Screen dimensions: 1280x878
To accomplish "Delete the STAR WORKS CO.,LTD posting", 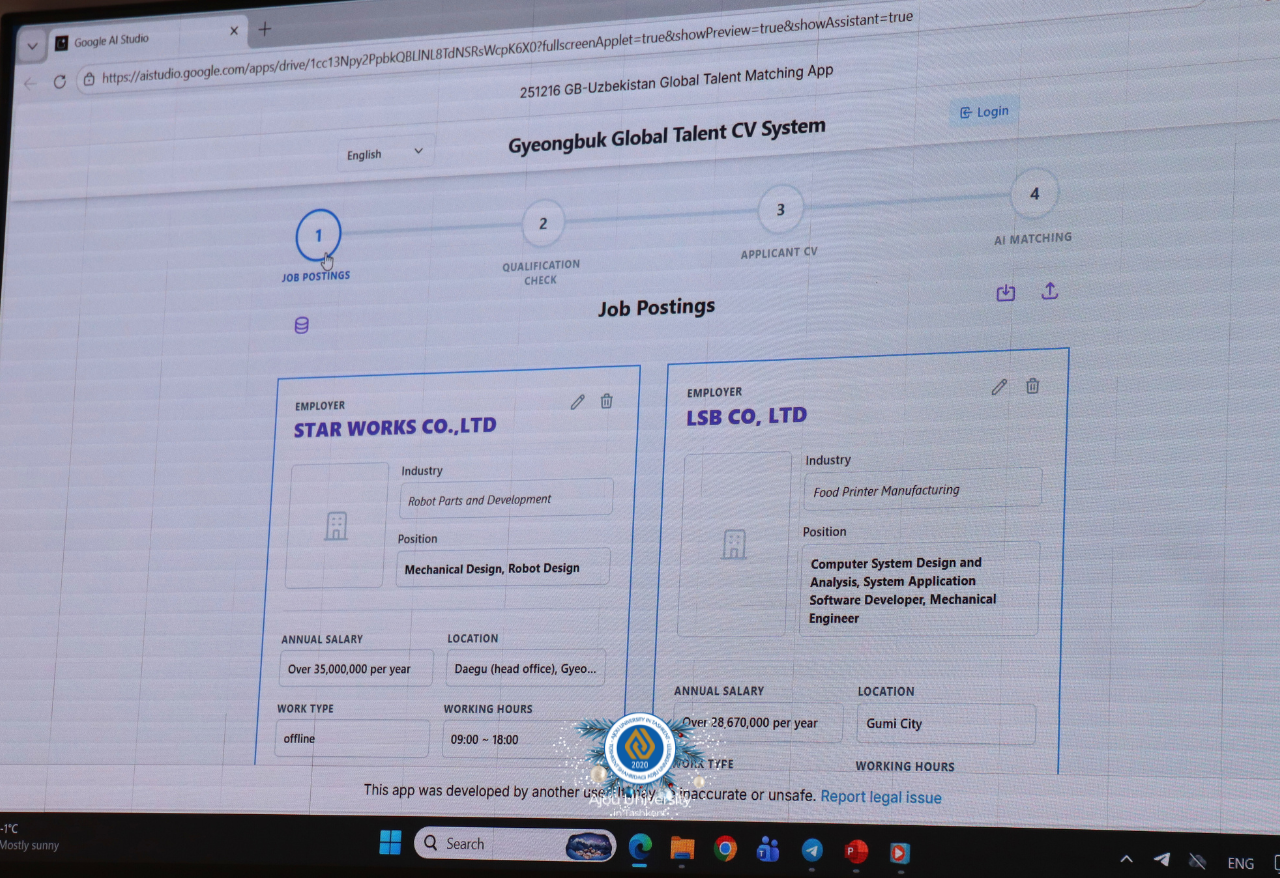I will pyautogui.click(x=606, y=401).
